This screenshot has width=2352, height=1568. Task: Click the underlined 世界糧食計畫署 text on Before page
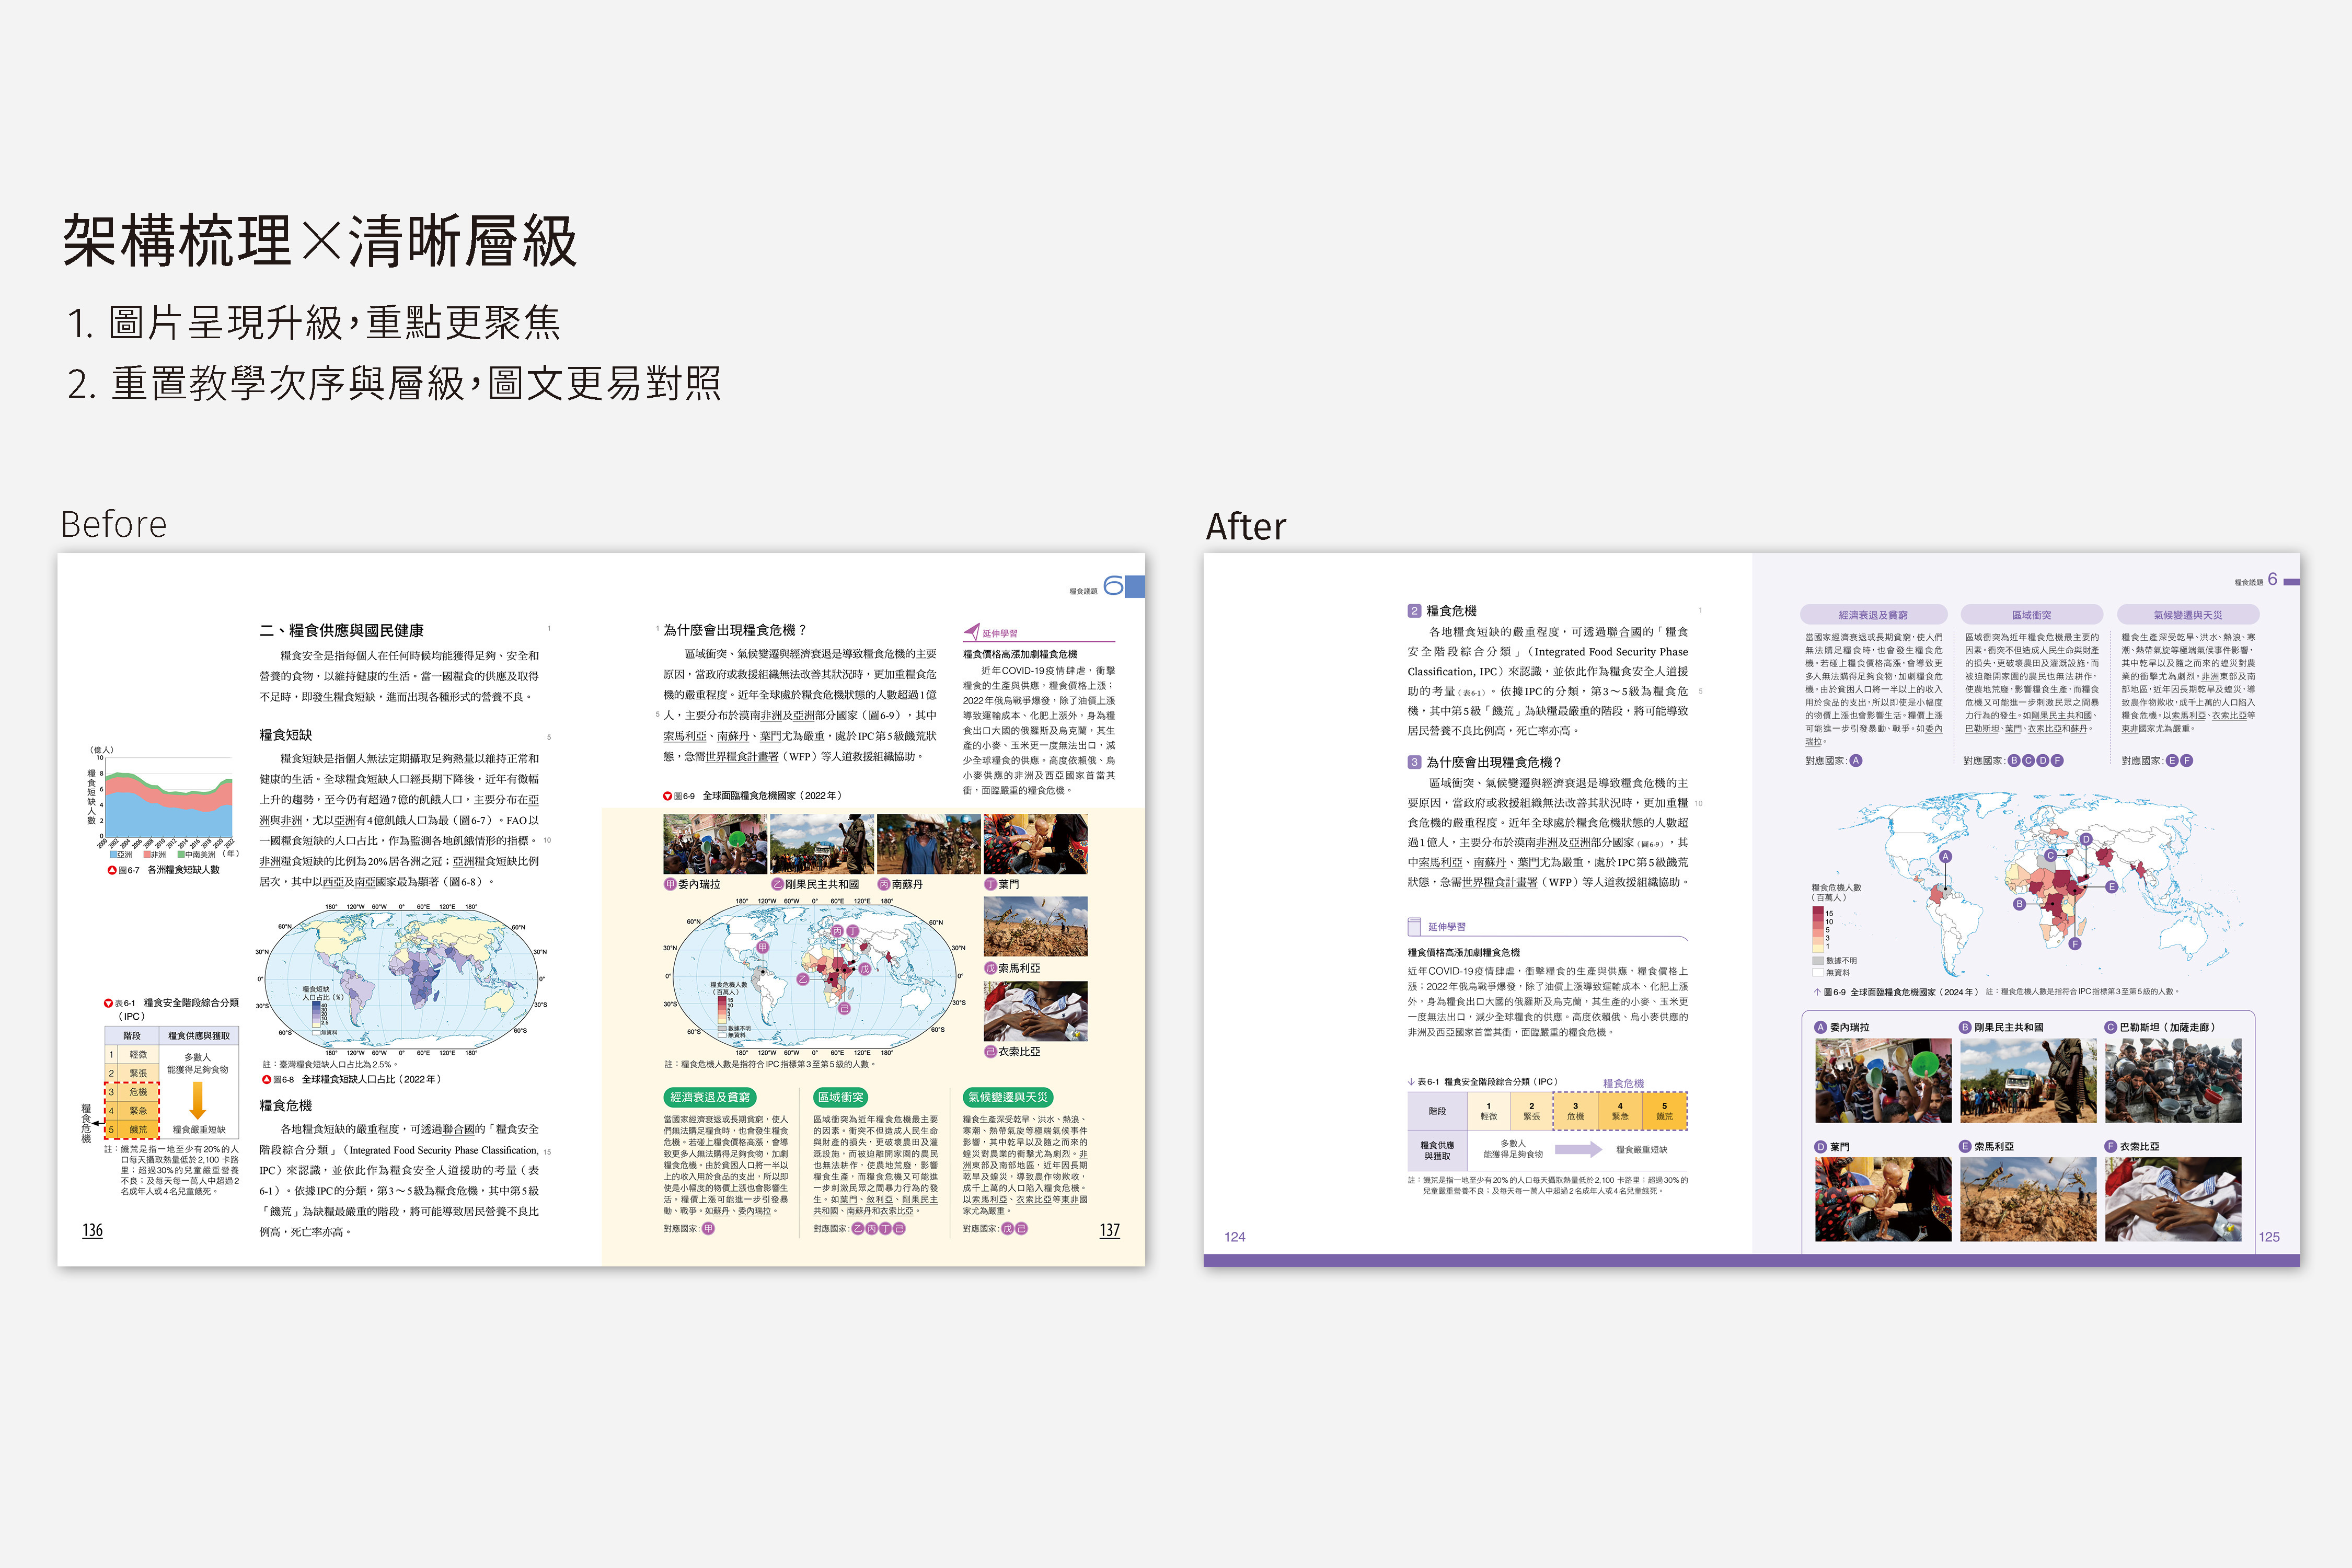click(741, 756)
